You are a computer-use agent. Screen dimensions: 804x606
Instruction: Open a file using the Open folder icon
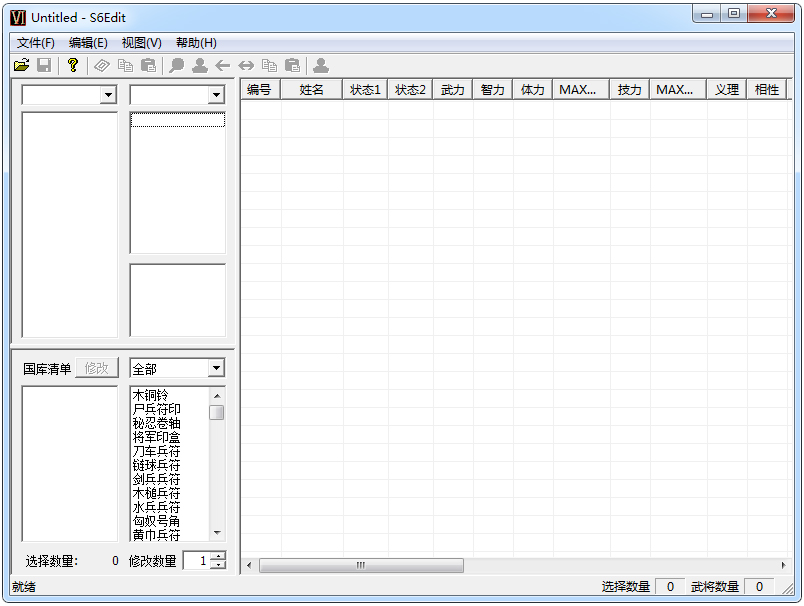click(x=22, y=65)
